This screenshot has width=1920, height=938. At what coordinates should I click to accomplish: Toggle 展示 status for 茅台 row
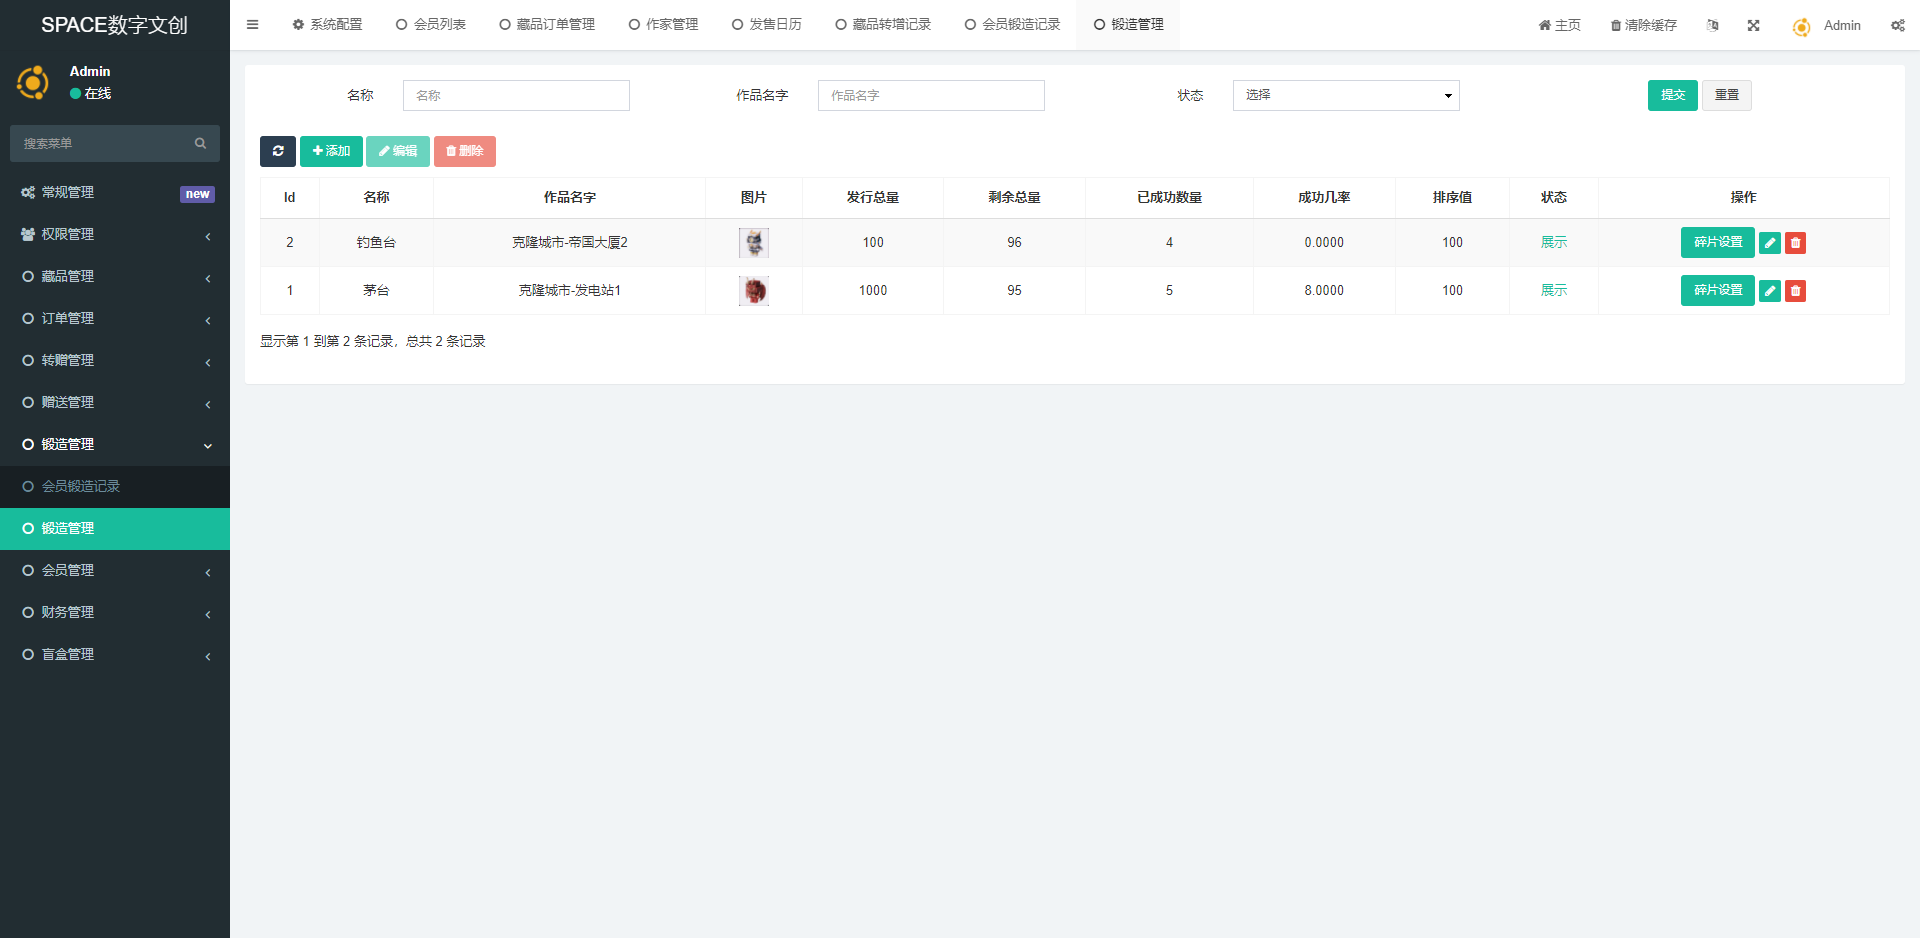(1553, 291)
